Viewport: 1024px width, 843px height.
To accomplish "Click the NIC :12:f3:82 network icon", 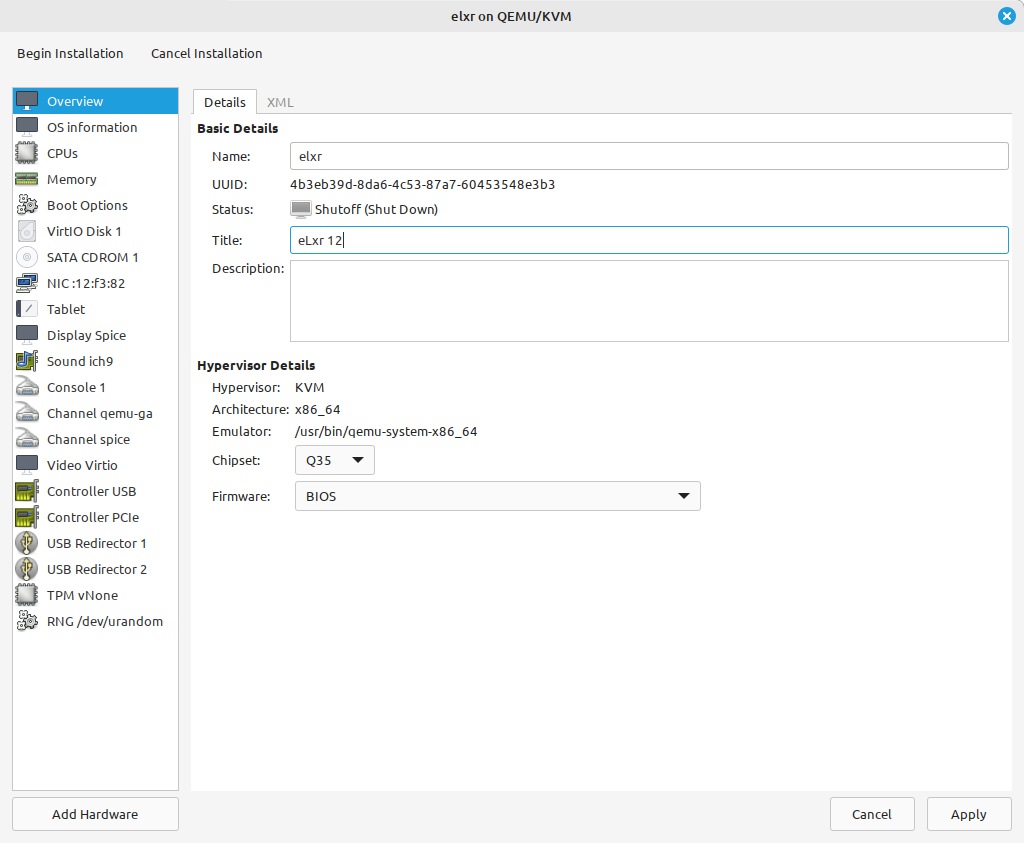I will 27,283.
